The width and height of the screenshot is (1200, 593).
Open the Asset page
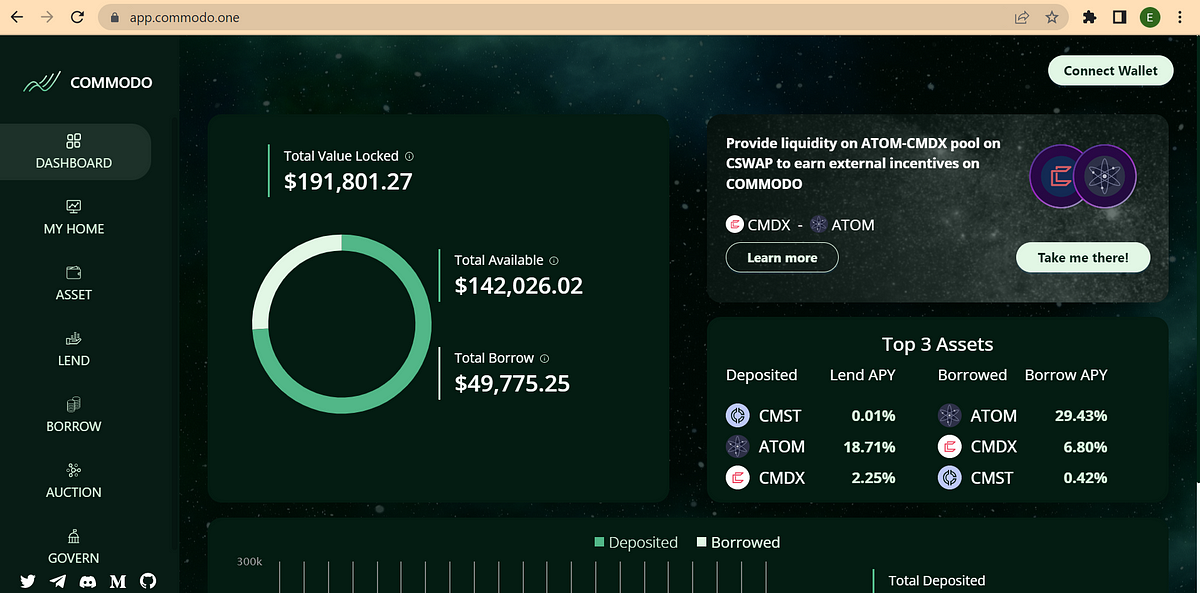coord(74,284)
